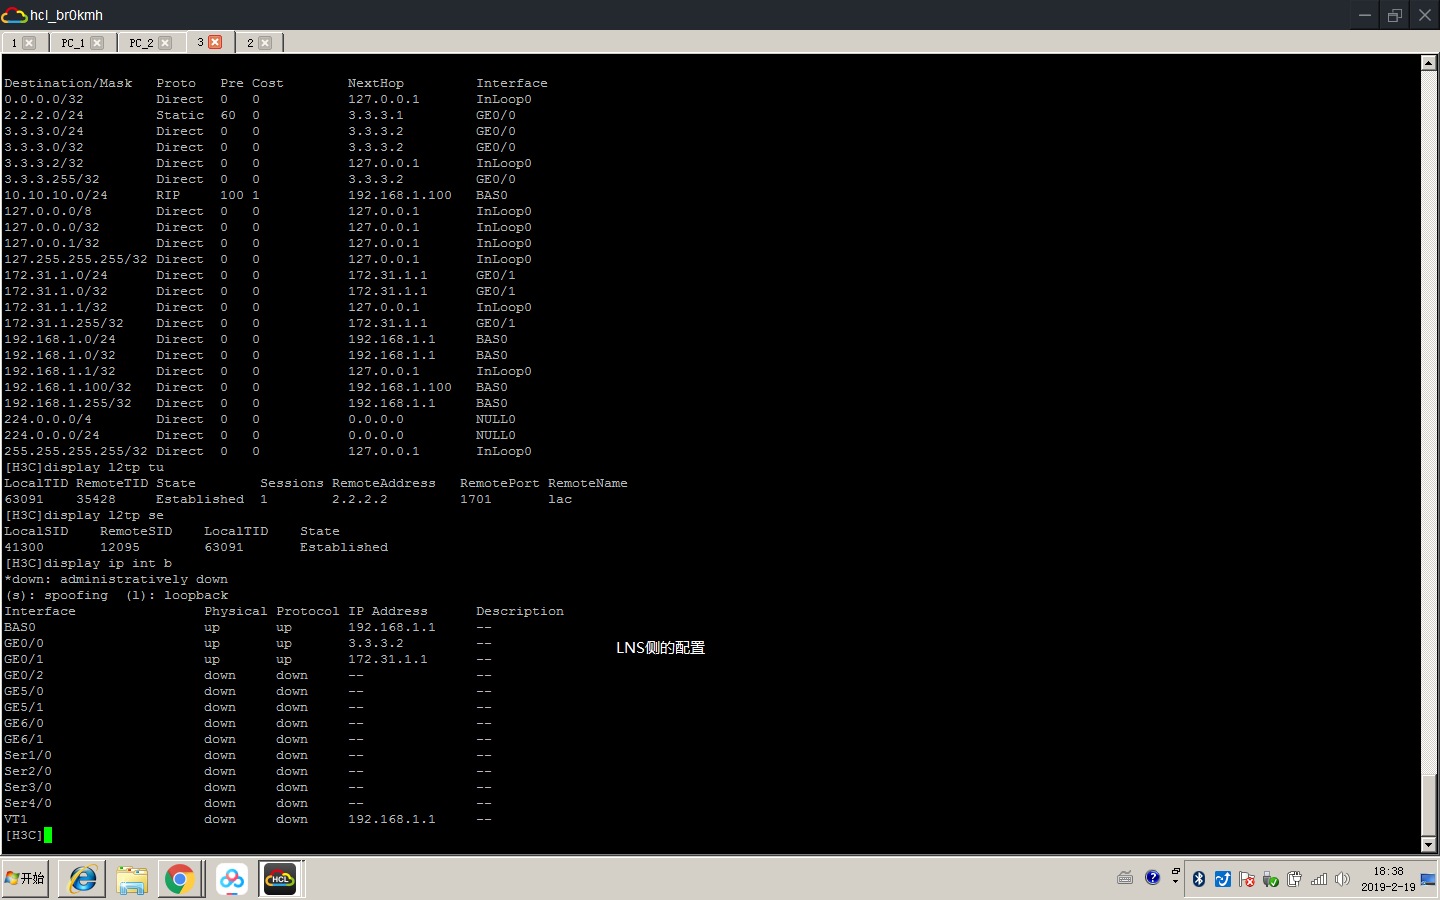Click session LocalSID 41300

[x=24, y=547]
